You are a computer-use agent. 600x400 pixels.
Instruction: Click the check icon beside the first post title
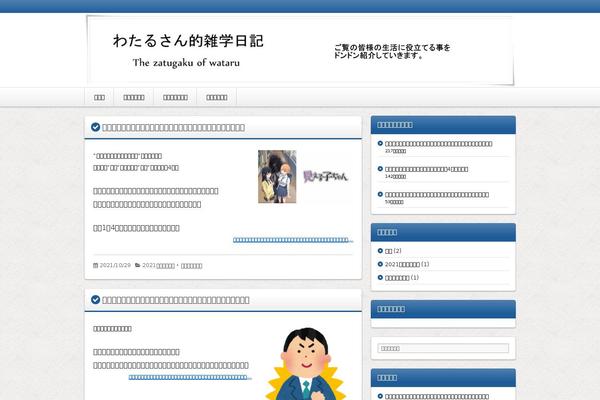point(96,127)
